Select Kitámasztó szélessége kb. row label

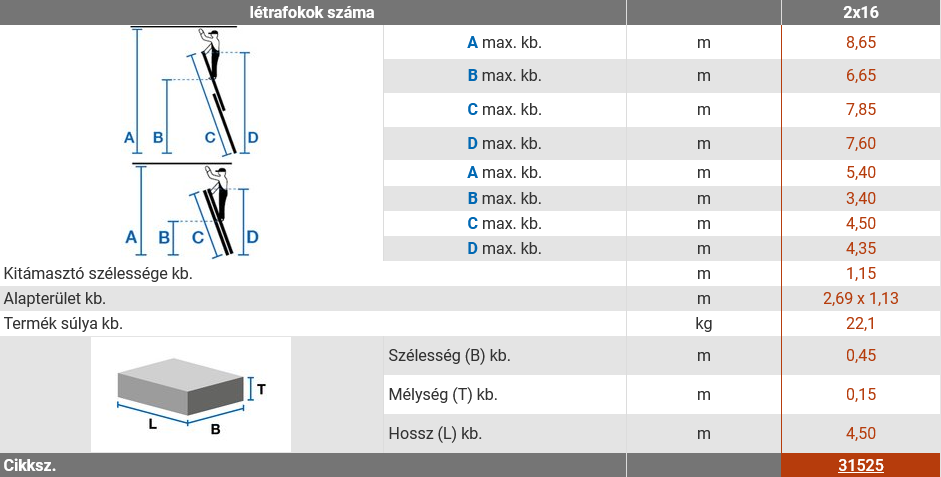tap(98, 274)
